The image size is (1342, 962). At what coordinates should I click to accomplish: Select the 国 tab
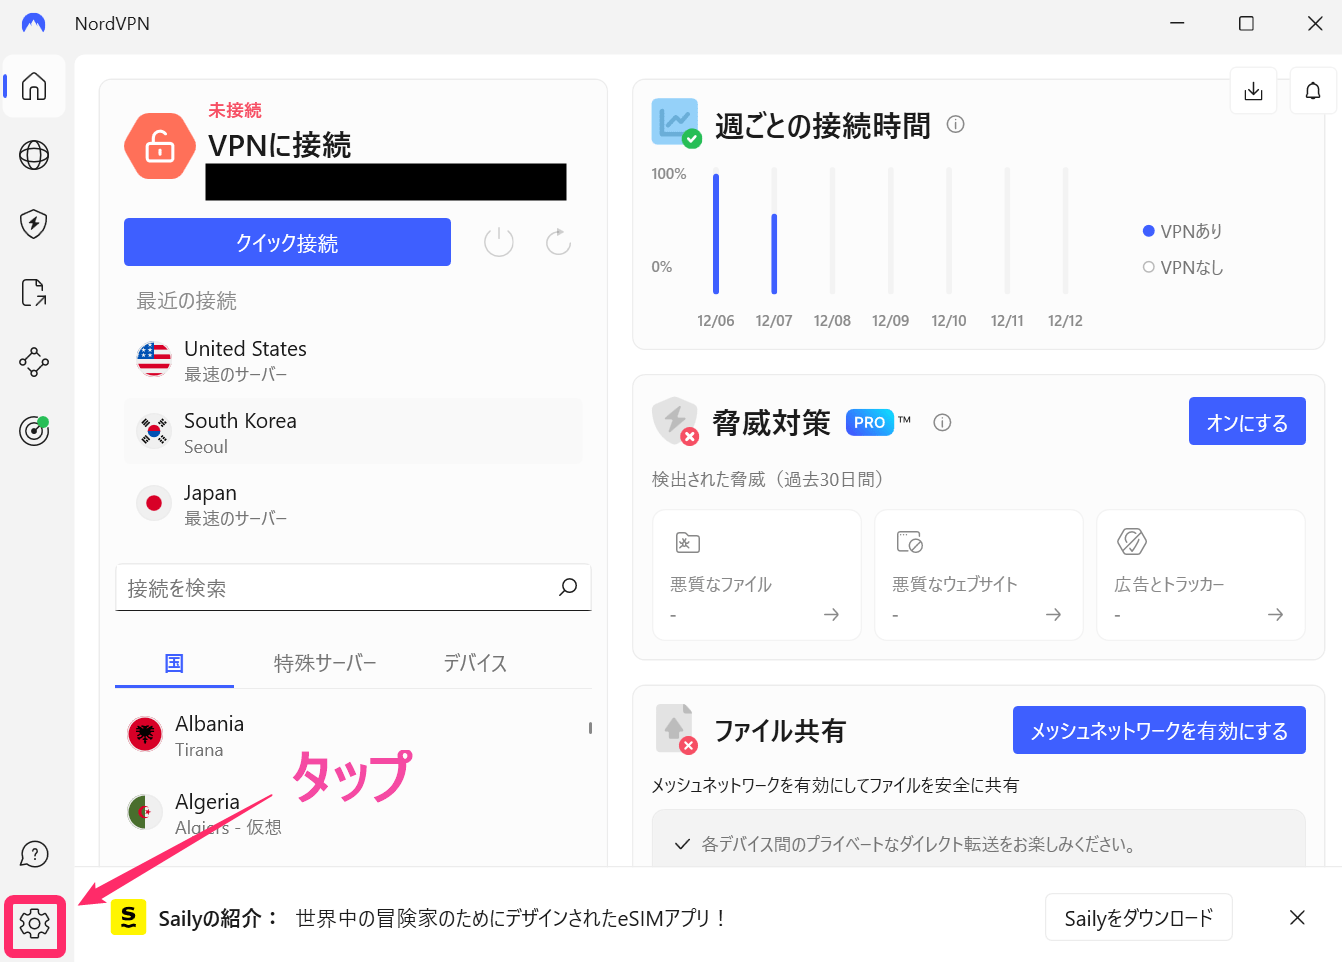tap(174, 663)
